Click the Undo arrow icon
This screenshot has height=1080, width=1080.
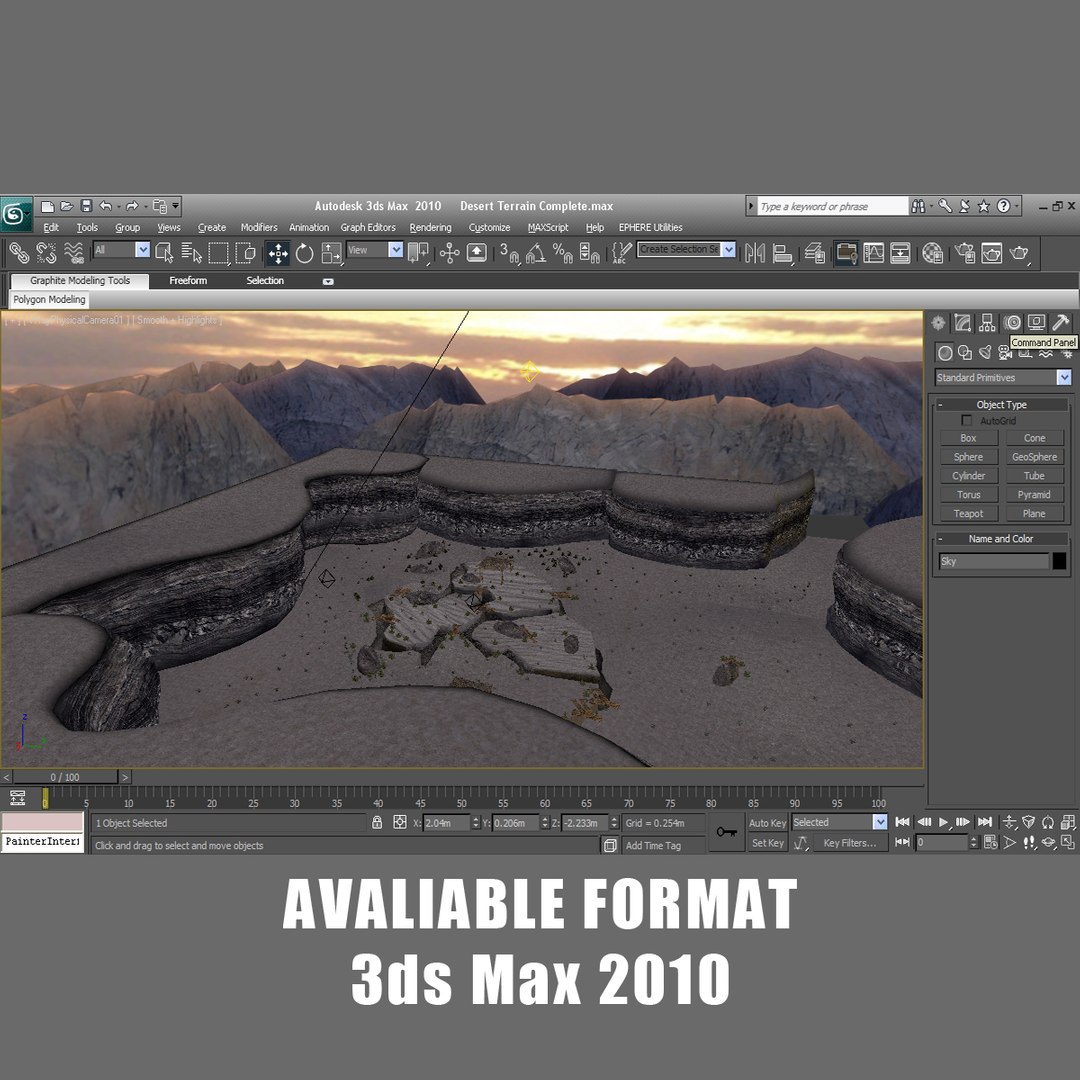click(x=105, y=206)
